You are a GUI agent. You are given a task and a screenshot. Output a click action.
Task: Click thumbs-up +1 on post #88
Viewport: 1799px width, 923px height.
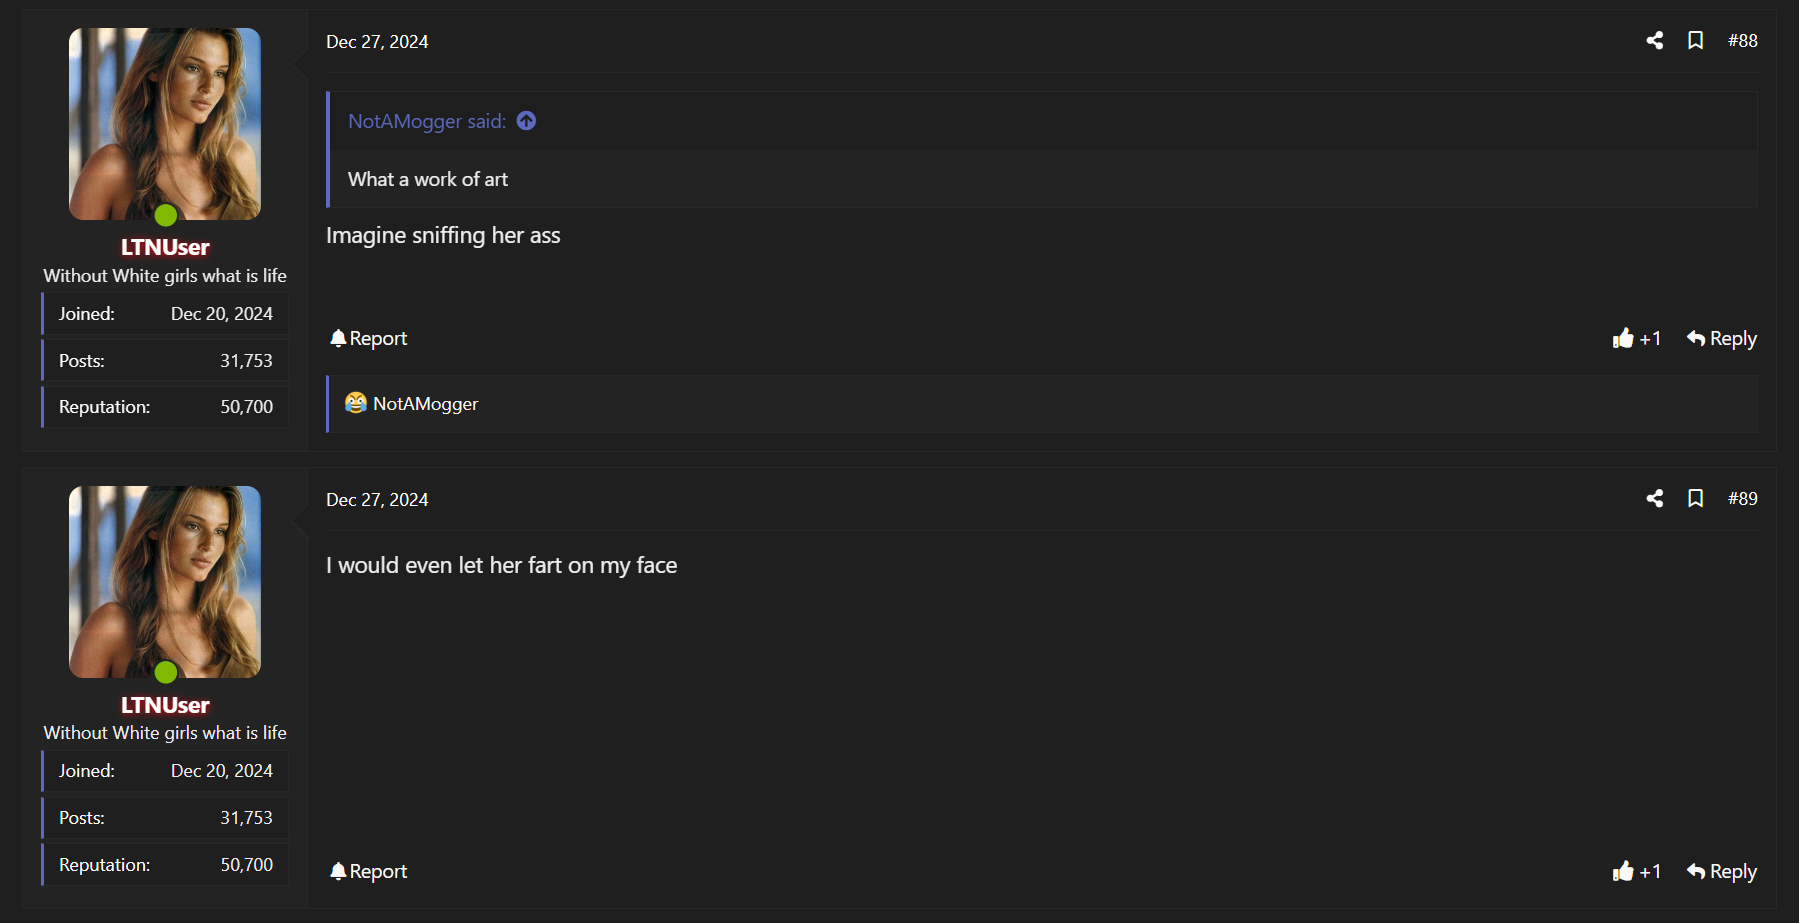pos(1636,339)
